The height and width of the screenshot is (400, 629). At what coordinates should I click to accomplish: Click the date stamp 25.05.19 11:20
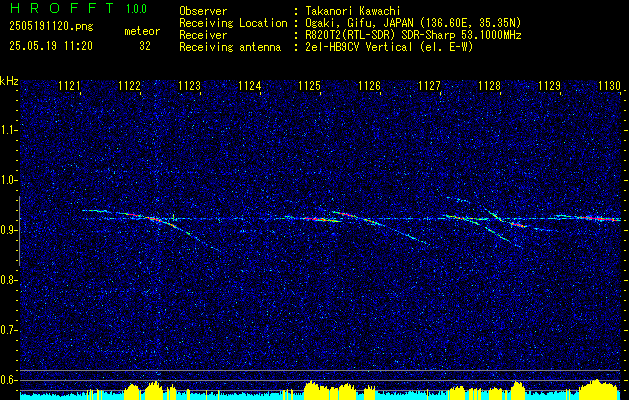[x=51, y=46]
